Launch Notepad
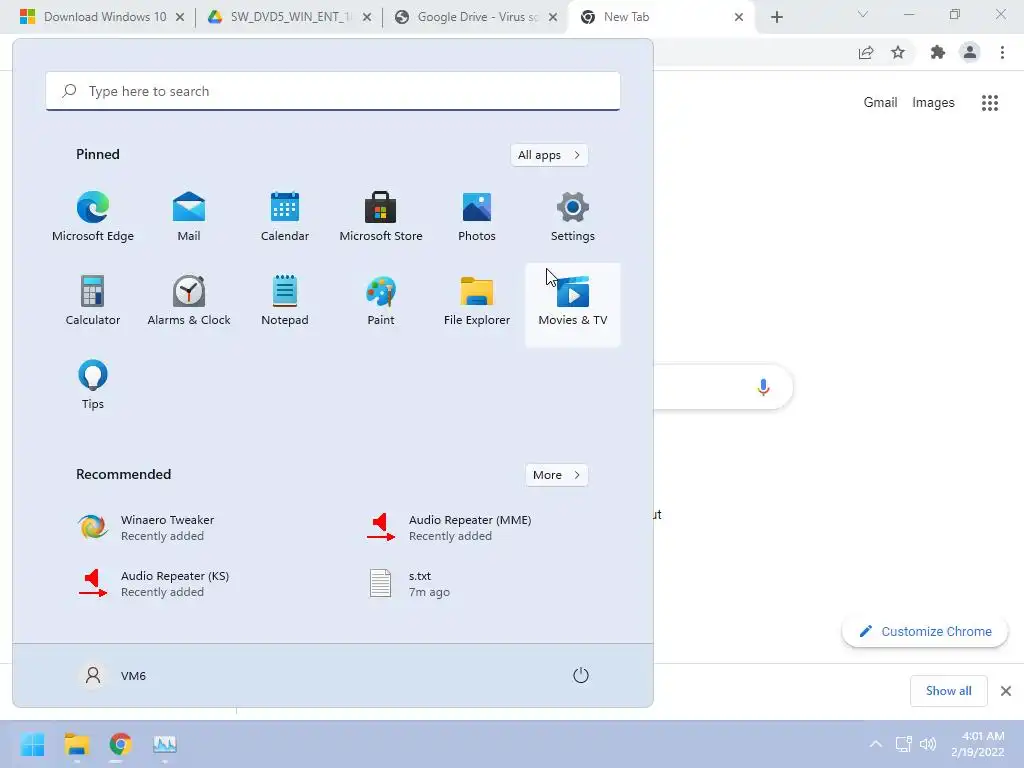The width and height of the screenshot is (1024, 768). click(285, 301)
